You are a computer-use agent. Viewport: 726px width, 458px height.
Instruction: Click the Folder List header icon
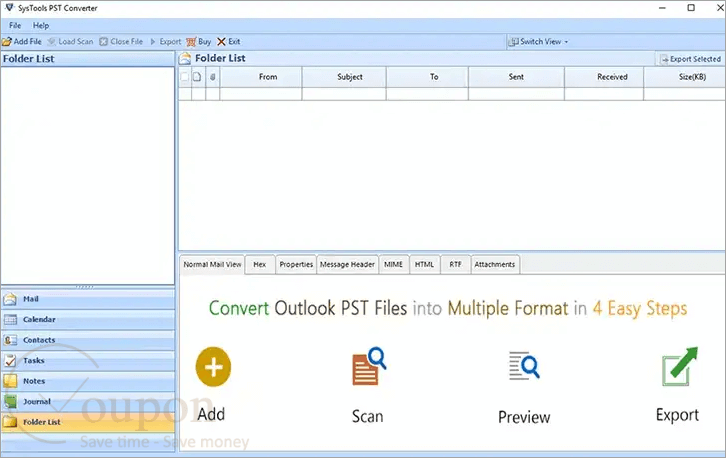pyautogui.click(x=186, y=58)
